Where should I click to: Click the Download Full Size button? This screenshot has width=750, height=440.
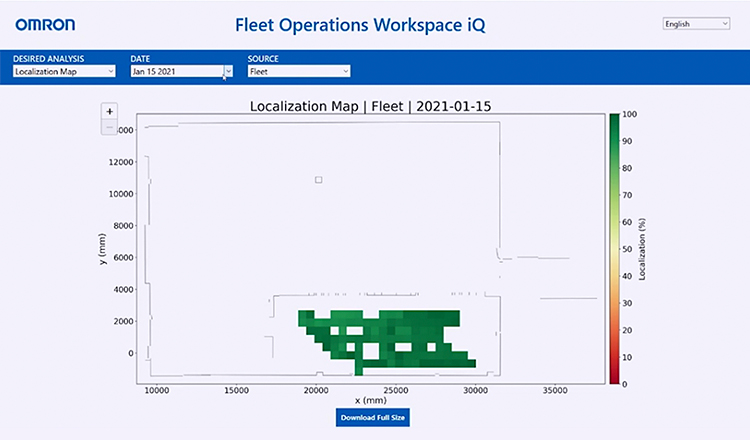373,418
